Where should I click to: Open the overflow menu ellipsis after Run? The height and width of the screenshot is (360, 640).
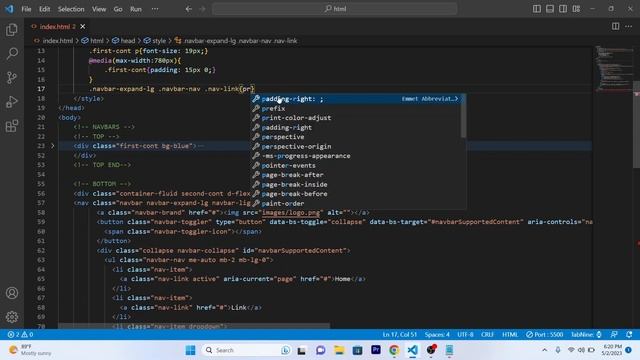(155, 9)
